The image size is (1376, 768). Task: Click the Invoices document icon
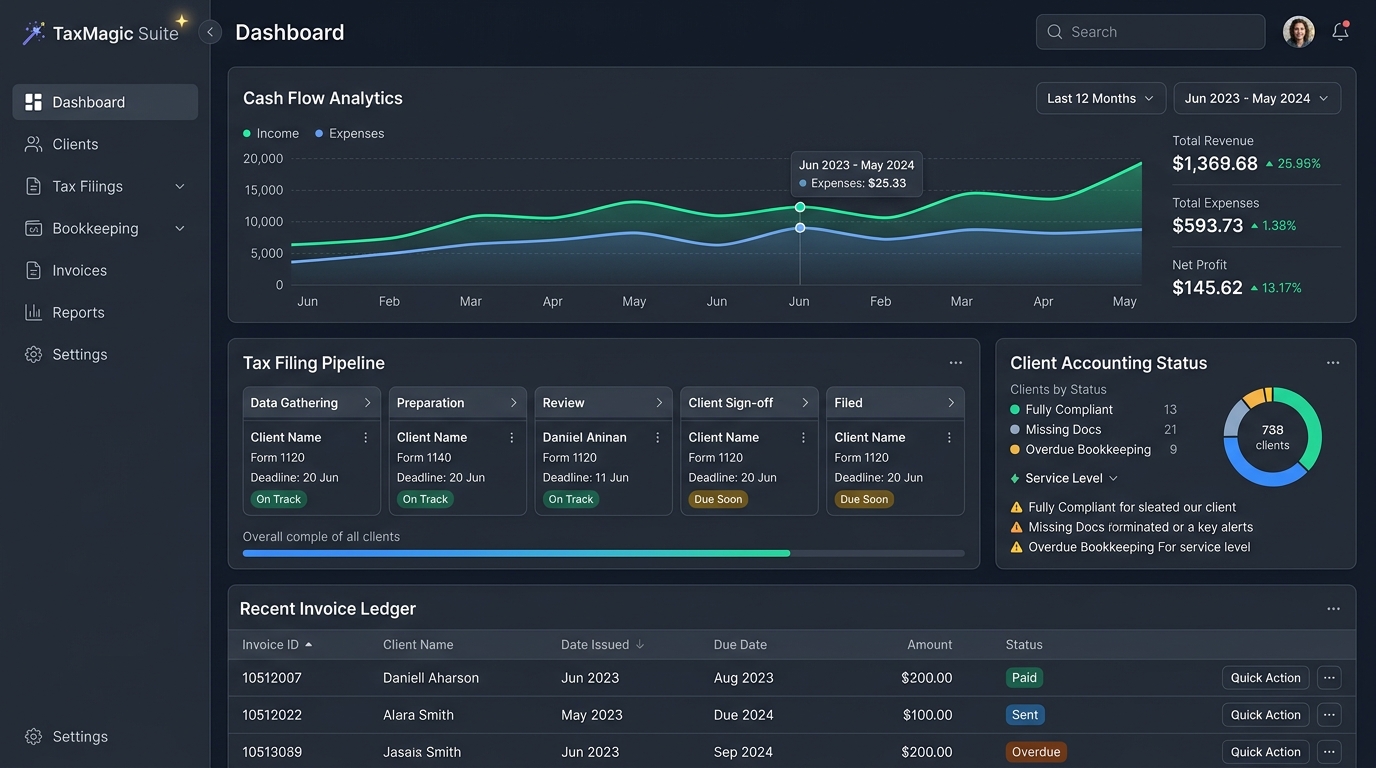click(x=33, y=270)
